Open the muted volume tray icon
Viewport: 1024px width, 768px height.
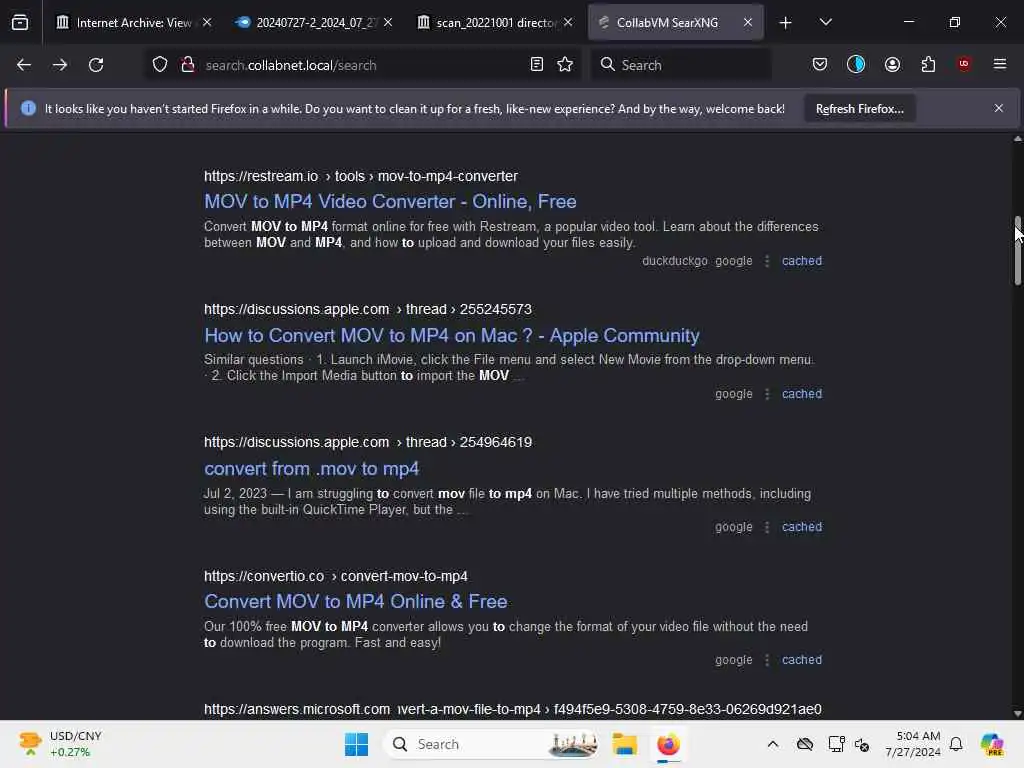coord(861,745)
